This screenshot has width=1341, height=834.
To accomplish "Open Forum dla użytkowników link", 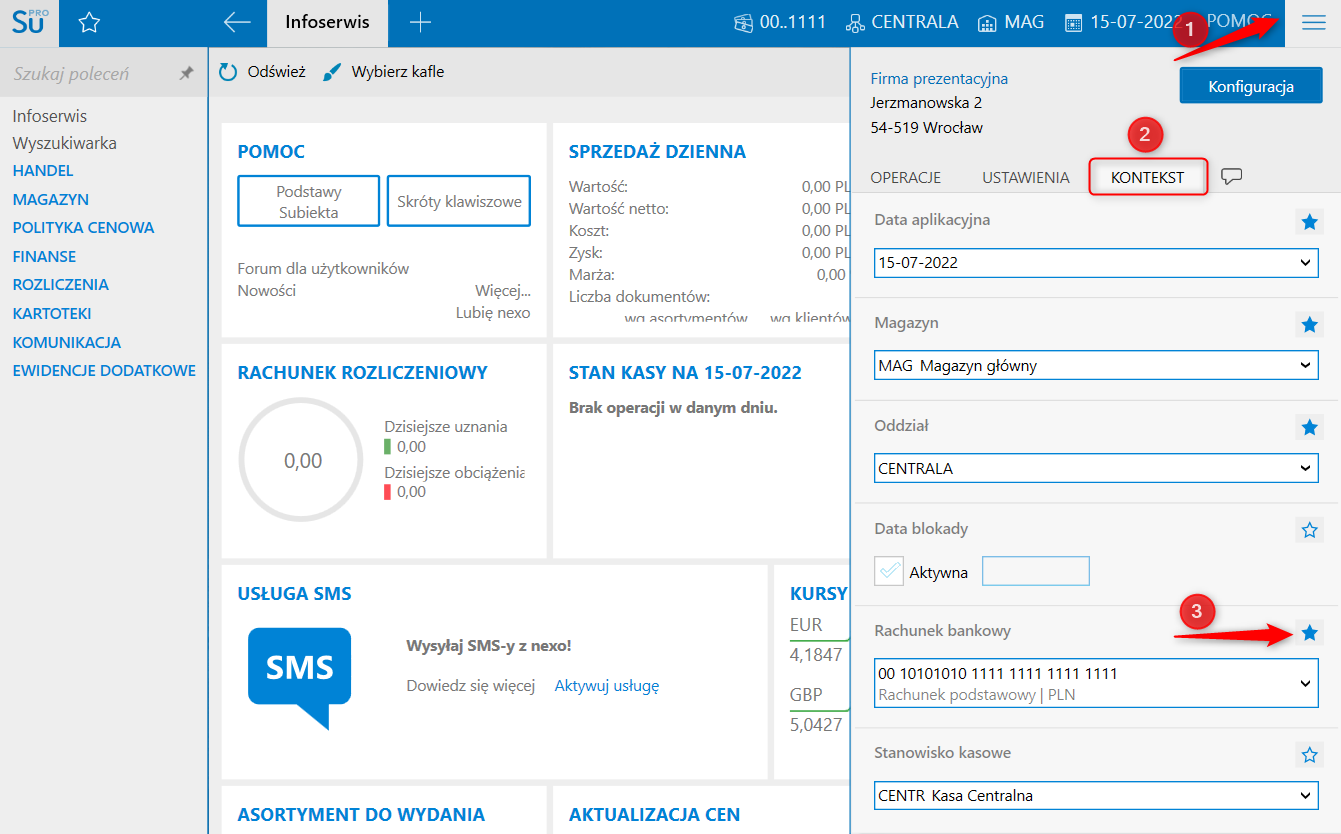I will pyautogui.click(x=323, y=268).
